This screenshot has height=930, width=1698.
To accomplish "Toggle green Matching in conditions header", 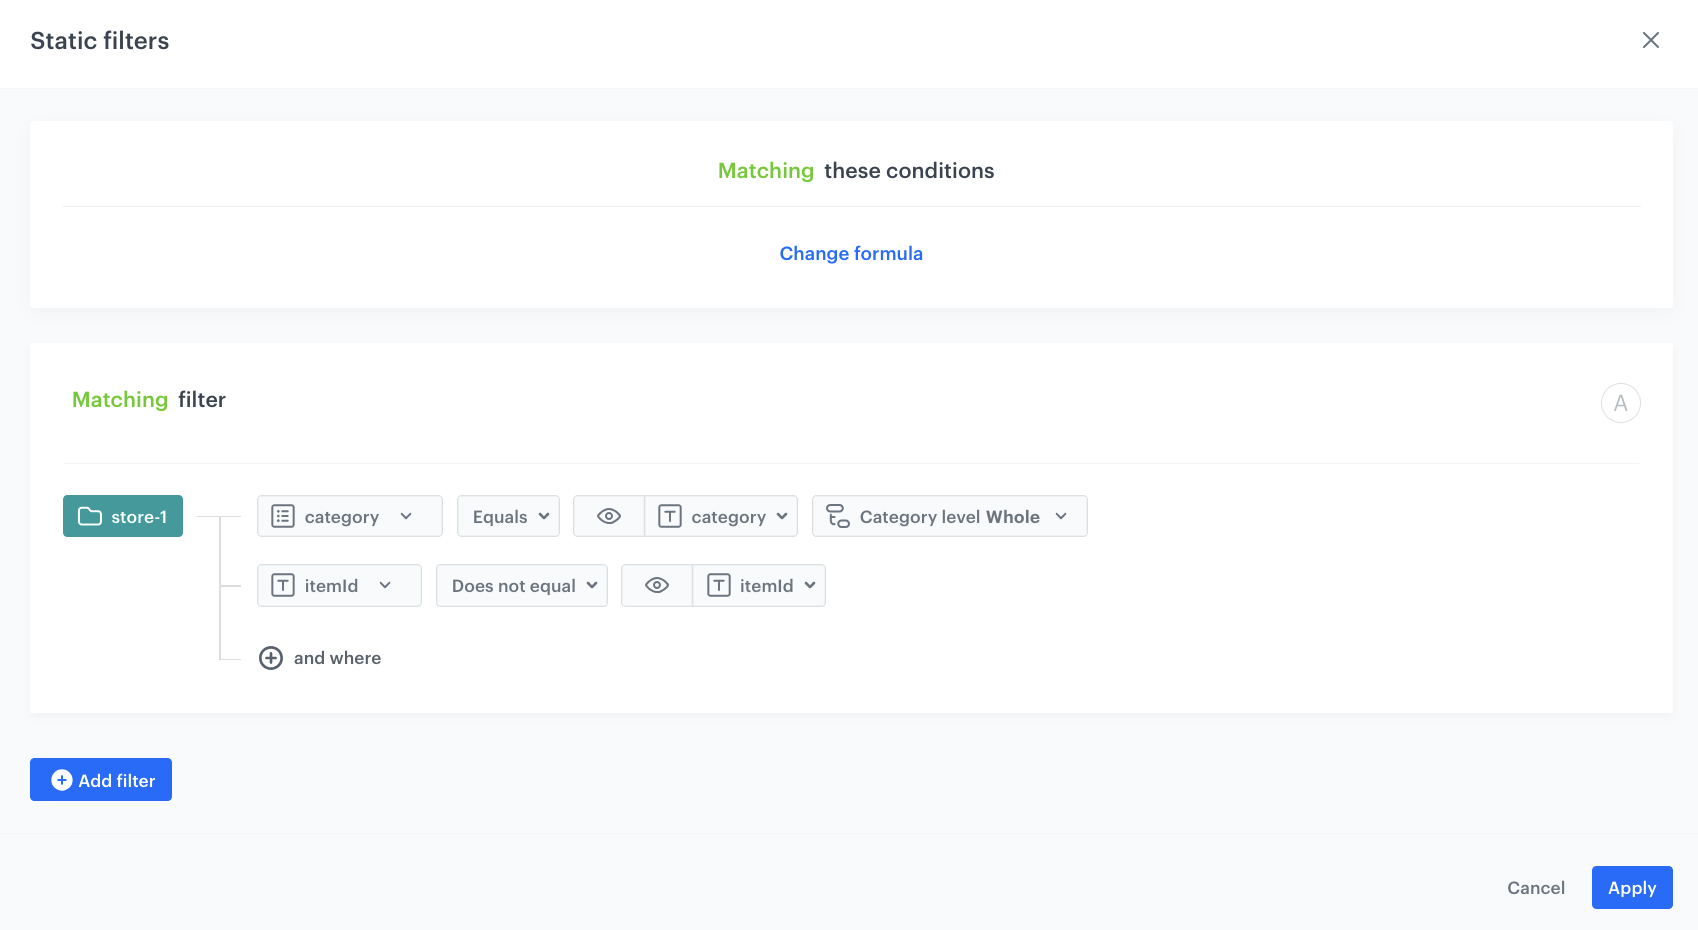I will tap(765, 171).
